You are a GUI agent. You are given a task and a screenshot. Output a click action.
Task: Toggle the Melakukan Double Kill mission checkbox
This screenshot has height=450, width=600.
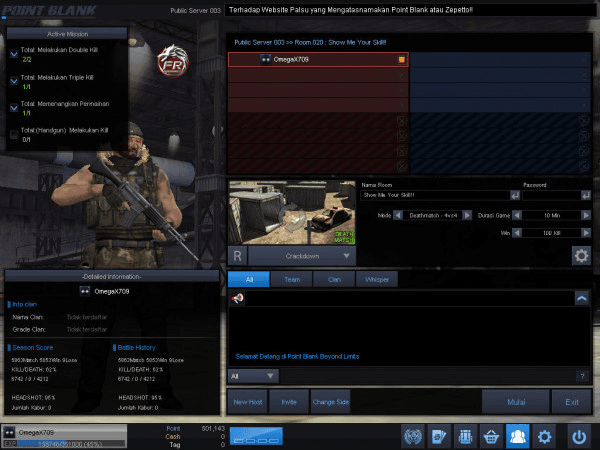tap(14, 54)
